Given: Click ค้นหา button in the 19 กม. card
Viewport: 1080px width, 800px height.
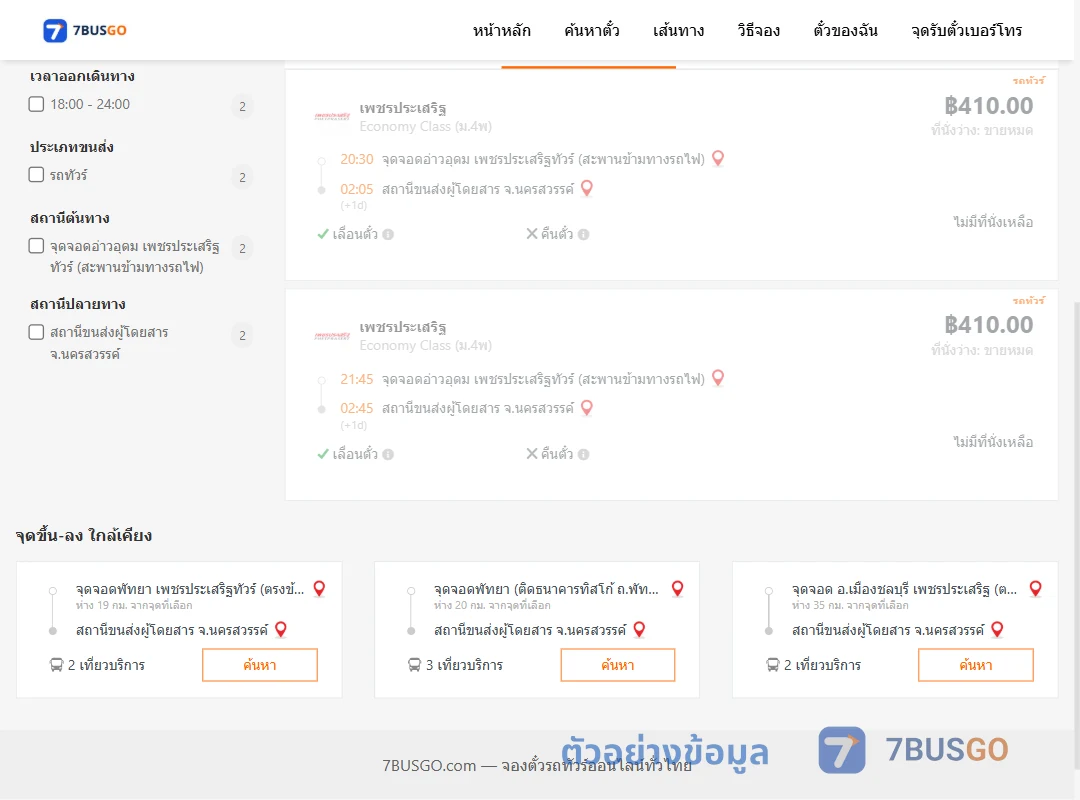Looking at the screenshot, I should 260,665.
